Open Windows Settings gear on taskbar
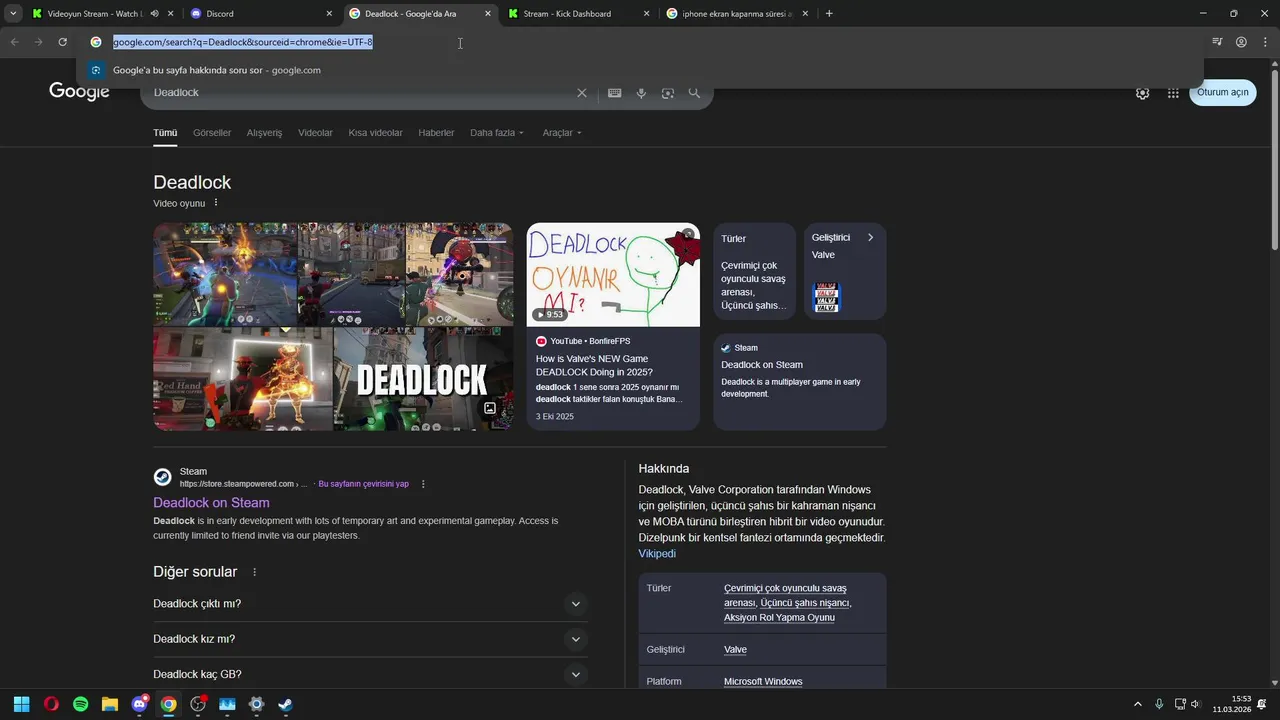This screenshot has height=720, width=1280. click(256, 704)
